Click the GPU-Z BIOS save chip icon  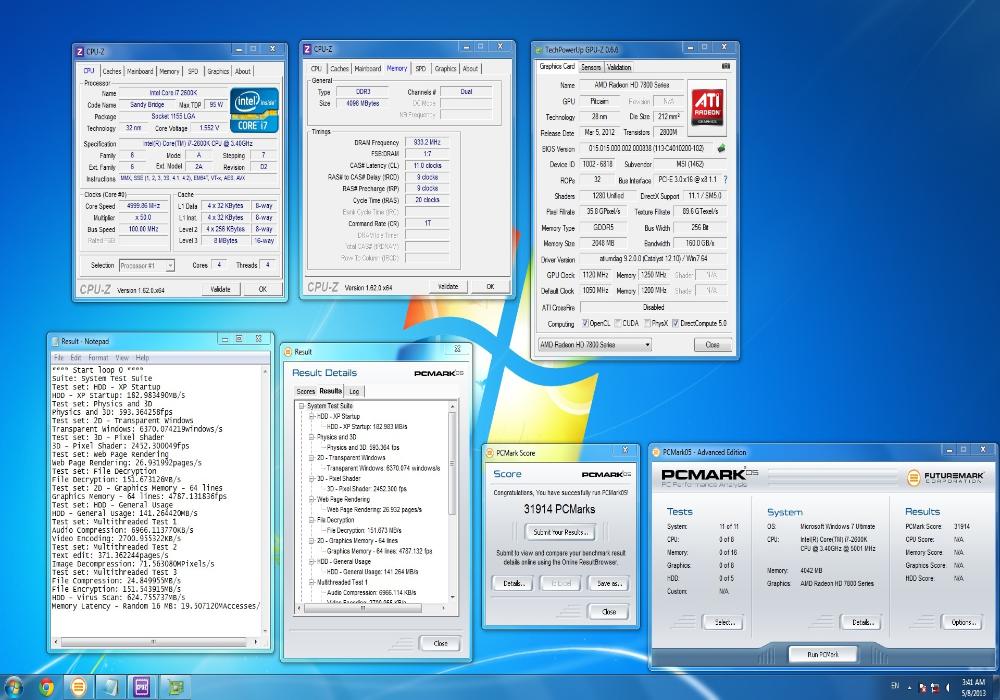point(721,148)
